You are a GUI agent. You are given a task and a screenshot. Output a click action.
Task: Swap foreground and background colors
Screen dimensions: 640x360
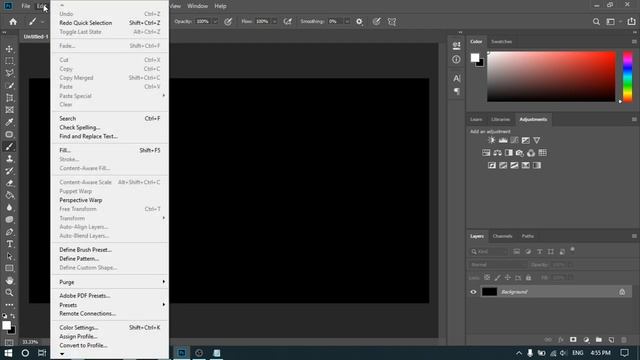click(x=13, y=316)
